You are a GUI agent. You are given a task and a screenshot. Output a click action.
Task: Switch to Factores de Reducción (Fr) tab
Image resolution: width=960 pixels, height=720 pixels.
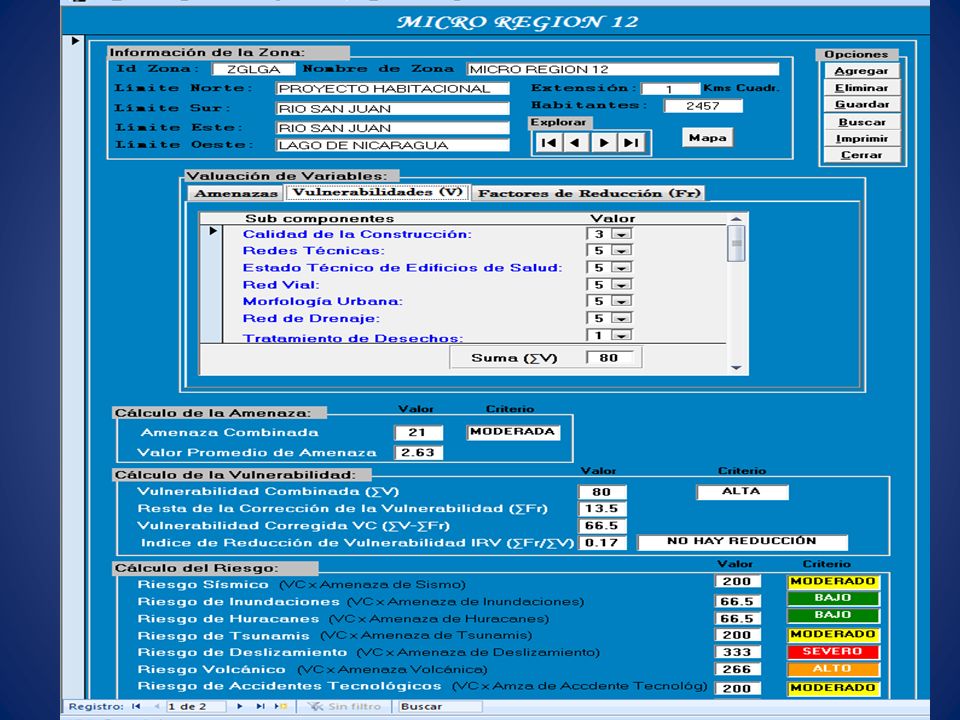click(x=588, y=193)
